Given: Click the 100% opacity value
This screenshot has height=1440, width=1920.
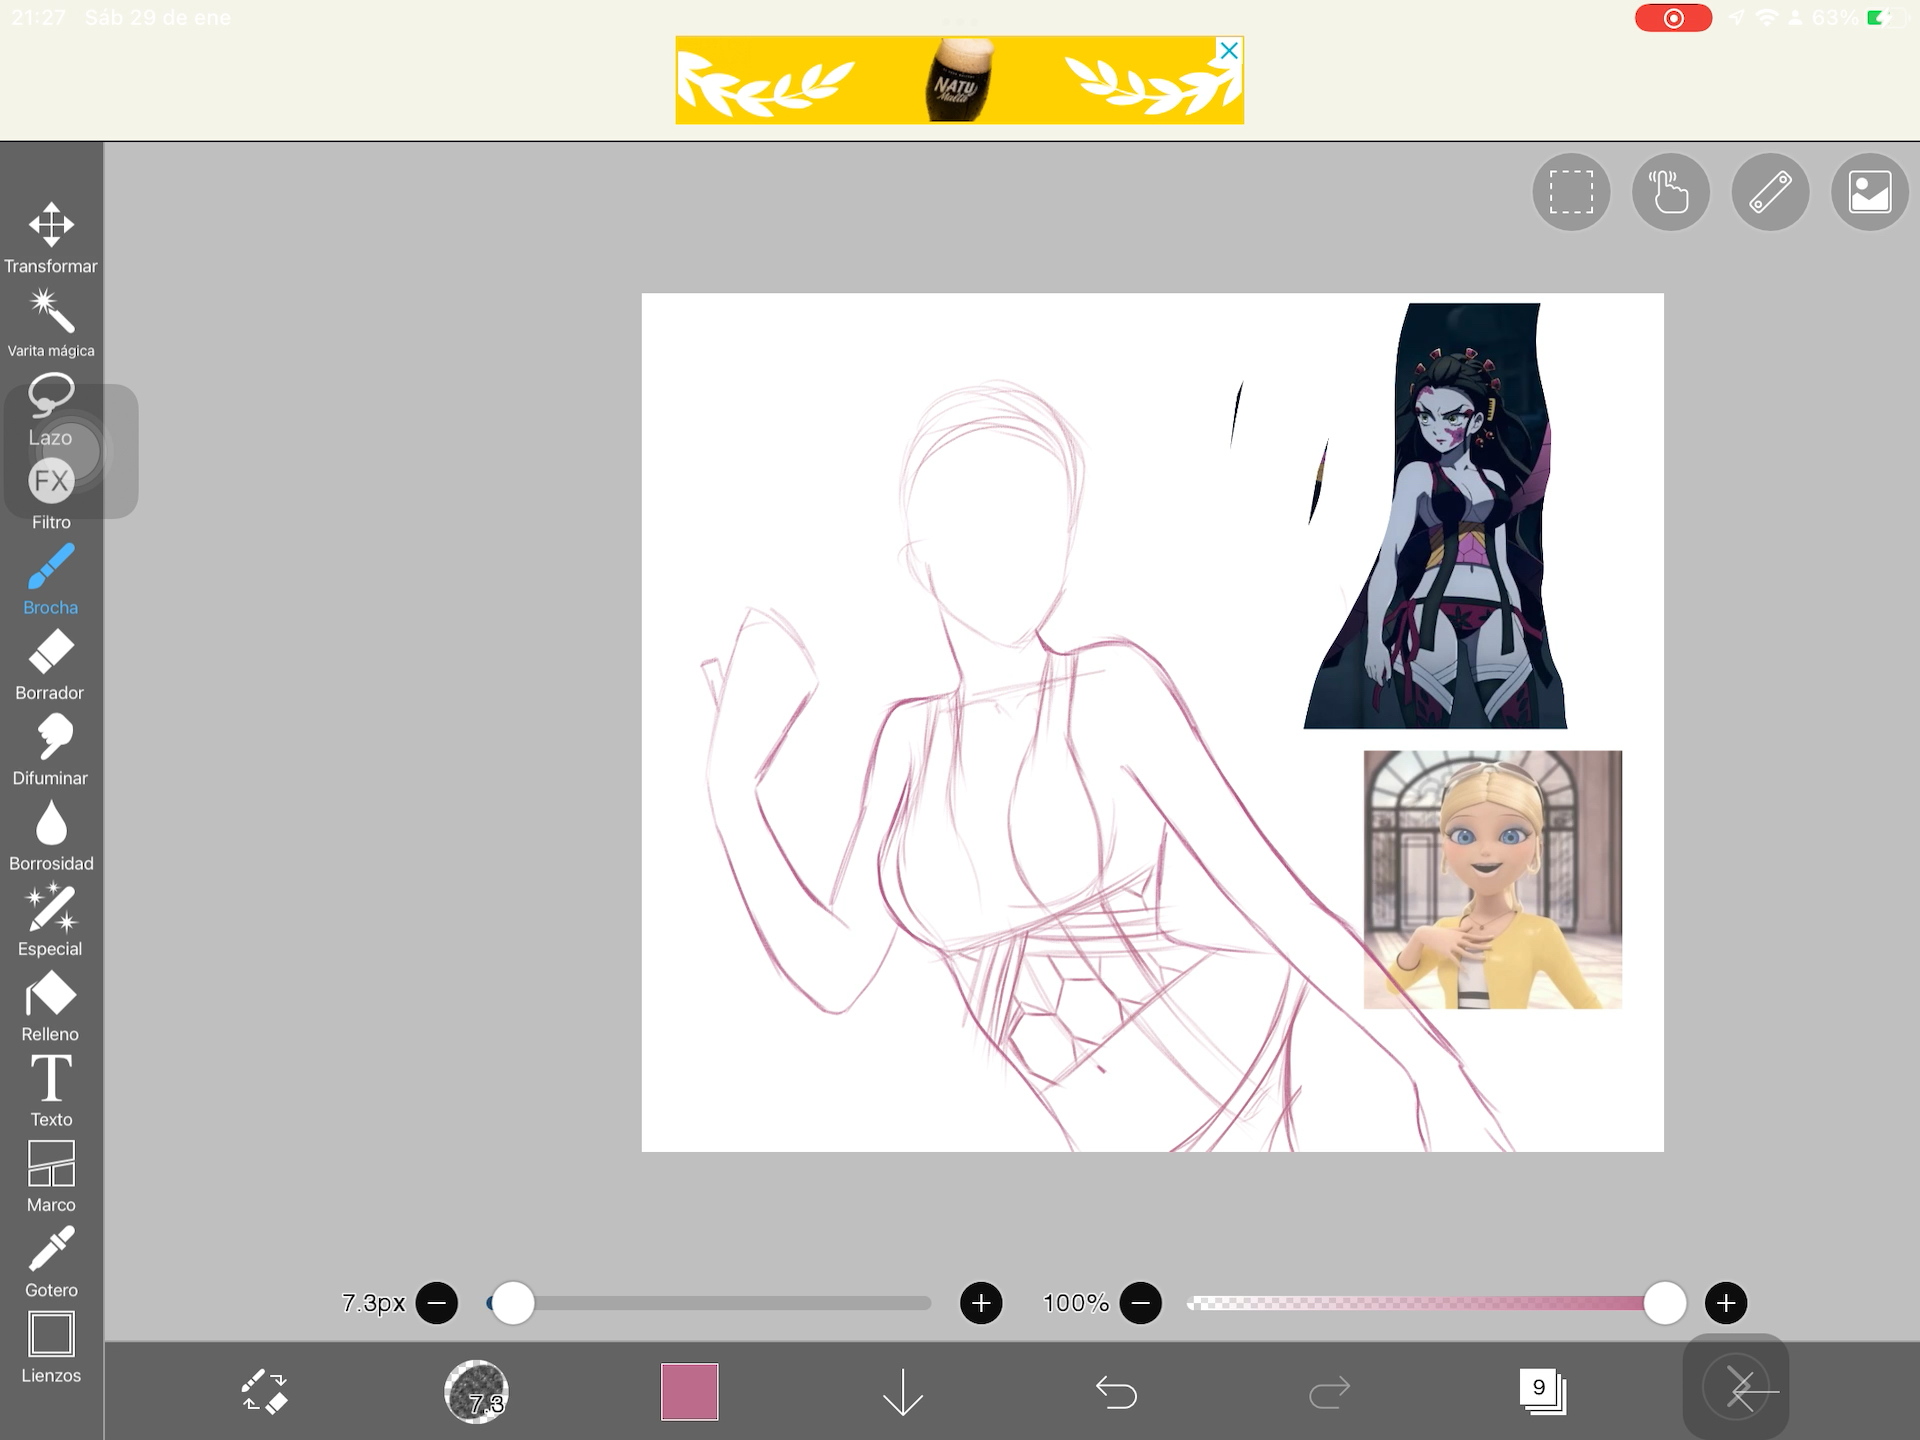Looking at the screenshot, I should (1076, 1303).
